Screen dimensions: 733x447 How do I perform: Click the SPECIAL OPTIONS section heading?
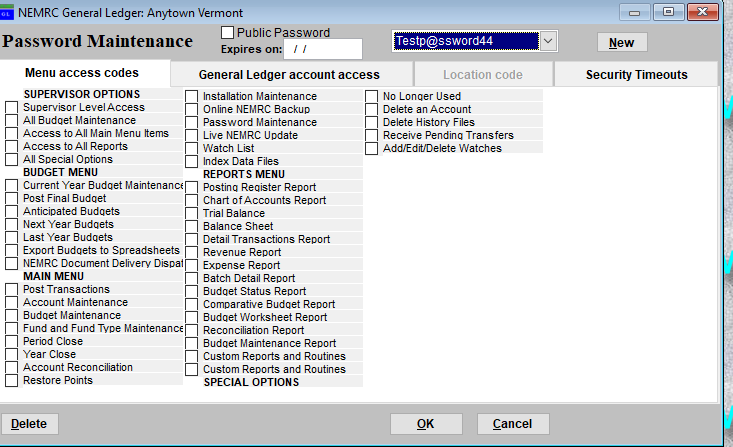pos(251,382)
